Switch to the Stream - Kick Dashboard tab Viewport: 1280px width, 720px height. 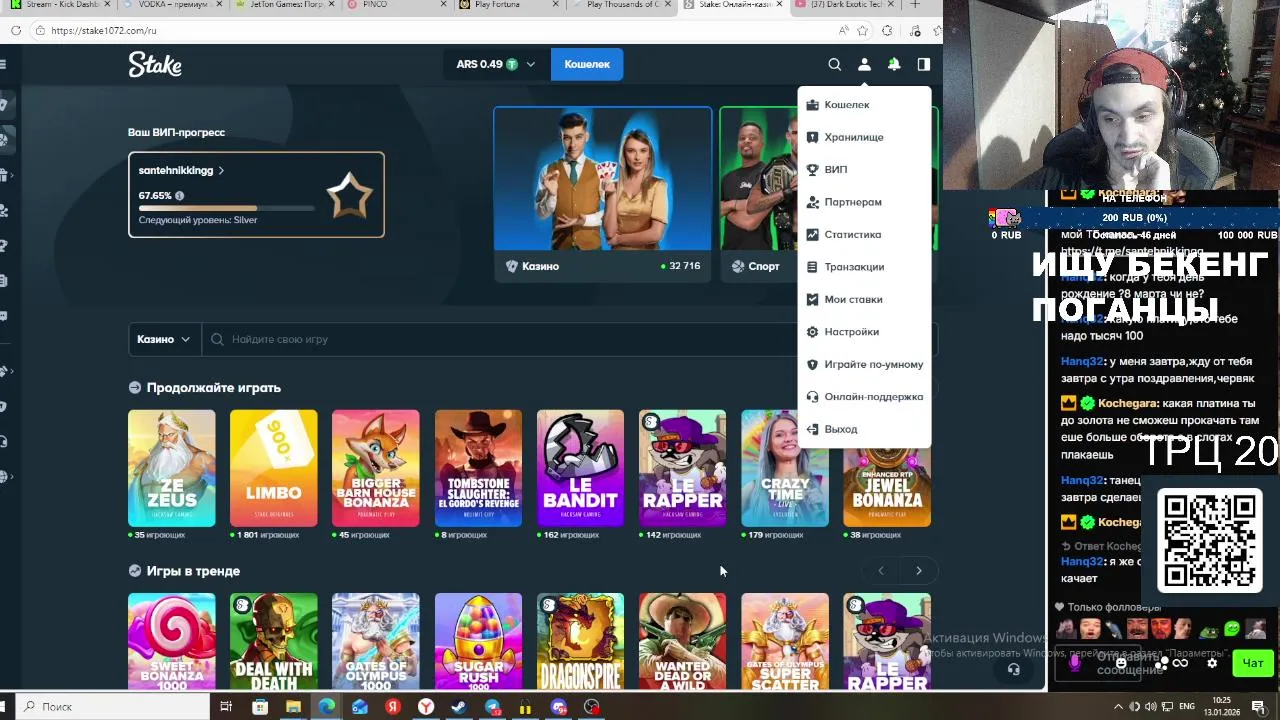coord(60,5)
